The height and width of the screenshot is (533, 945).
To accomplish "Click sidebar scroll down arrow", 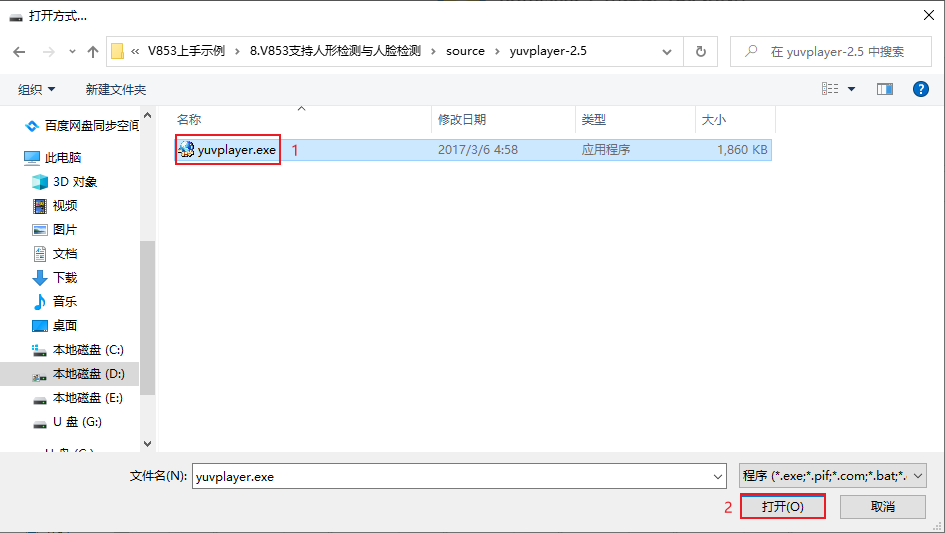I will 148,444.
